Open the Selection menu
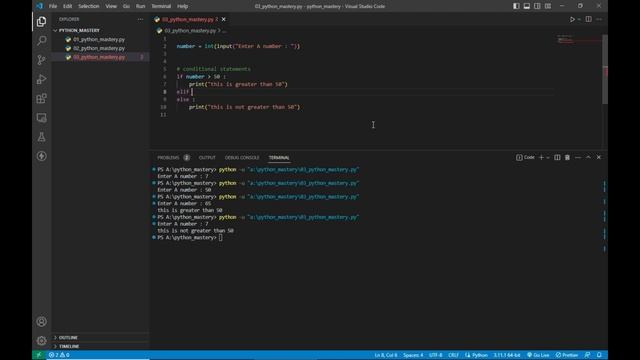 tap(89, 6)
